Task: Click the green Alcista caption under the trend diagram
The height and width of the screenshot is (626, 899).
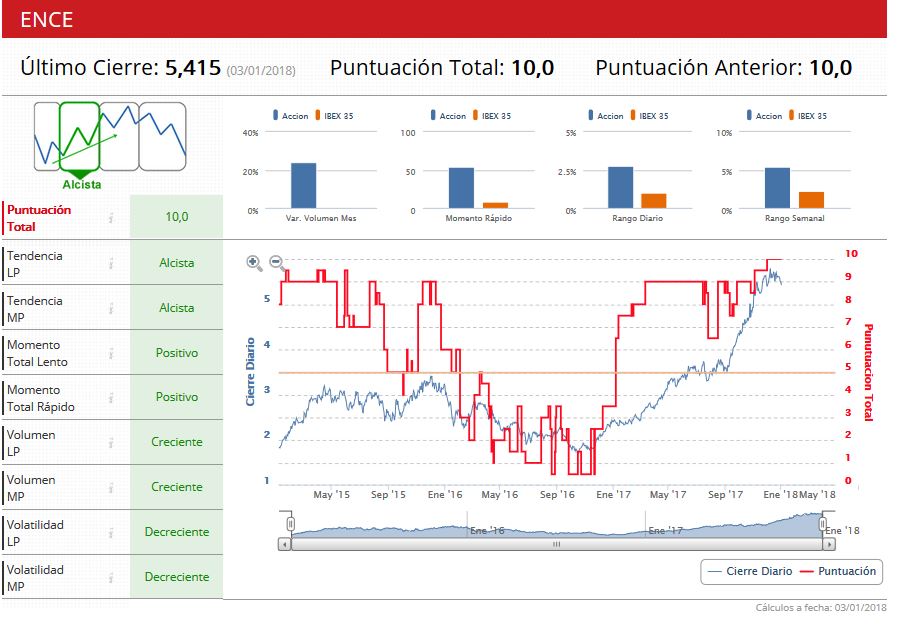Action: click(x=81, y=185)
